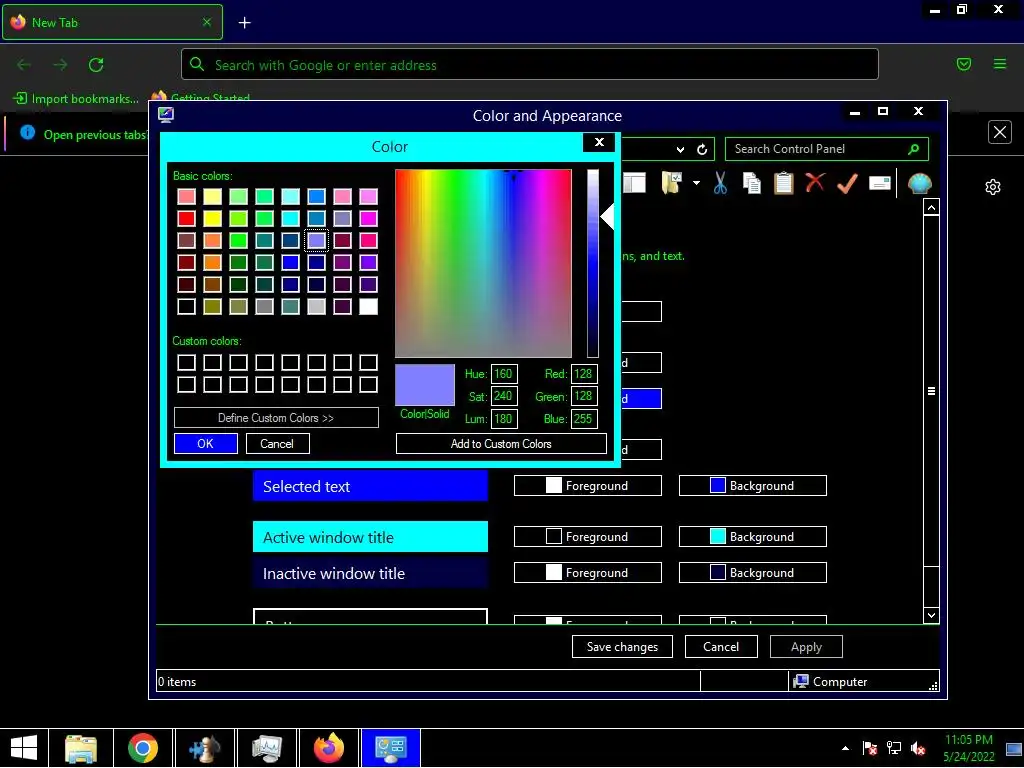Click the luminosity slider bar
Viewport: 1024px width, 768px height.
592,263
